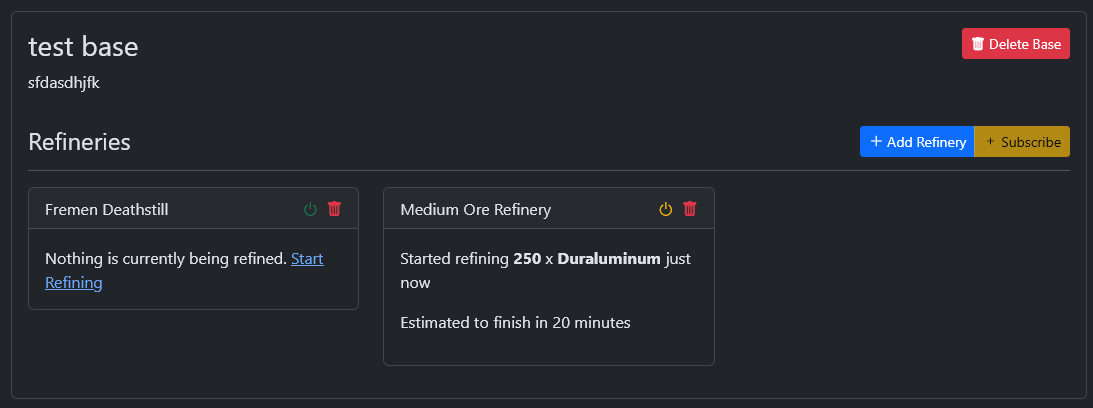The image size is (1093, 408).
Task: Click the Delete Base button
Action: tap(1016, 44)
